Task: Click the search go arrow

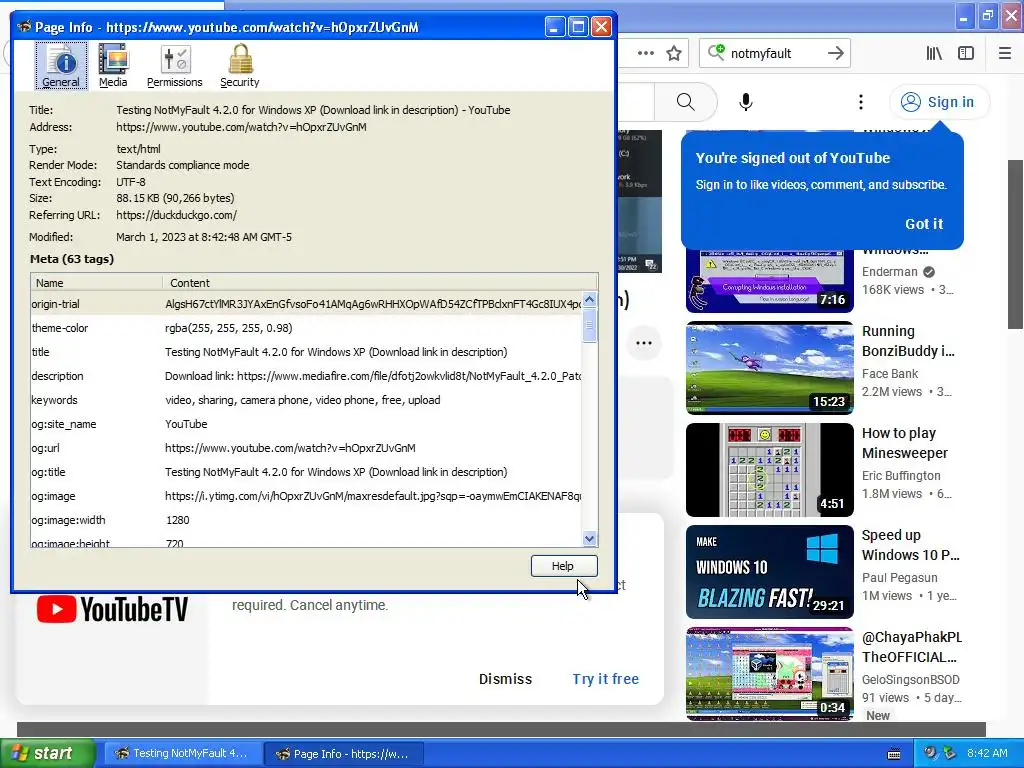Action: [836, 53]
